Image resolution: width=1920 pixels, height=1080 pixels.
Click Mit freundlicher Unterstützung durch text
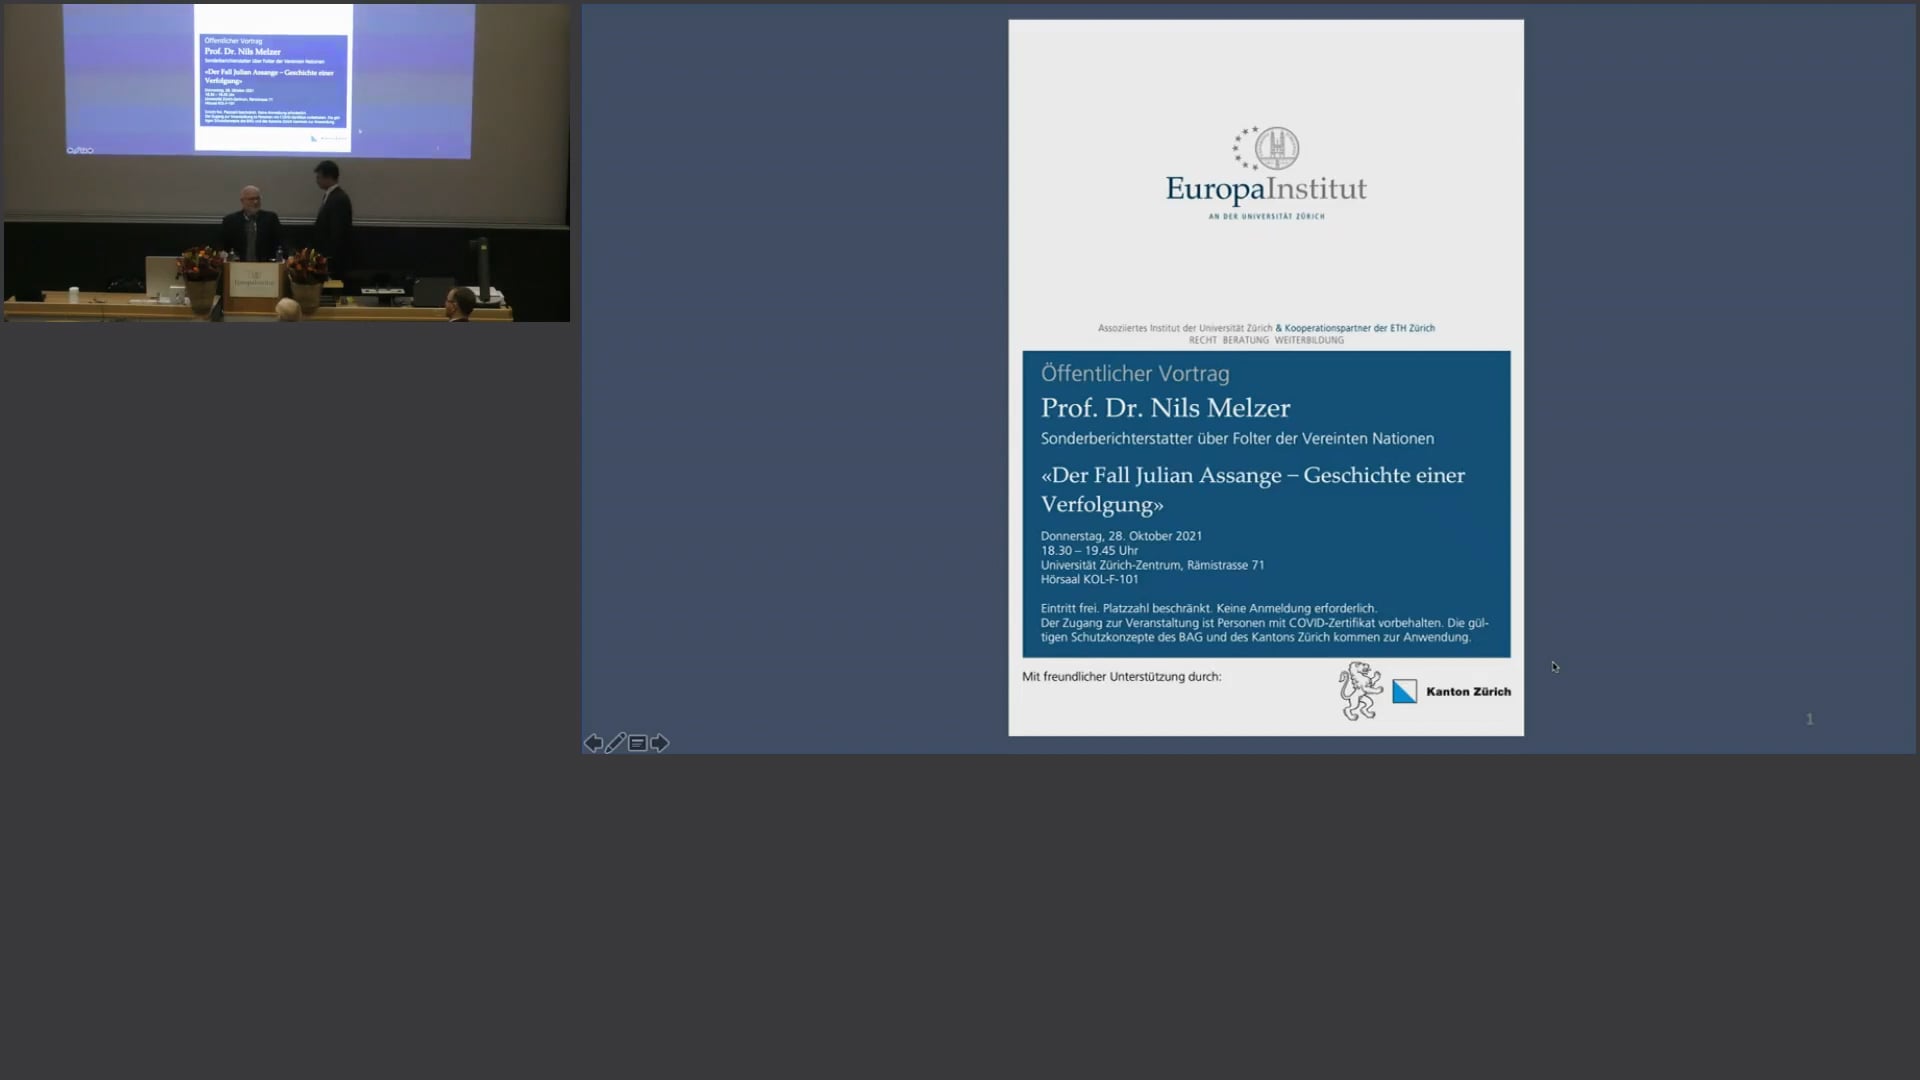(1121, 677)
